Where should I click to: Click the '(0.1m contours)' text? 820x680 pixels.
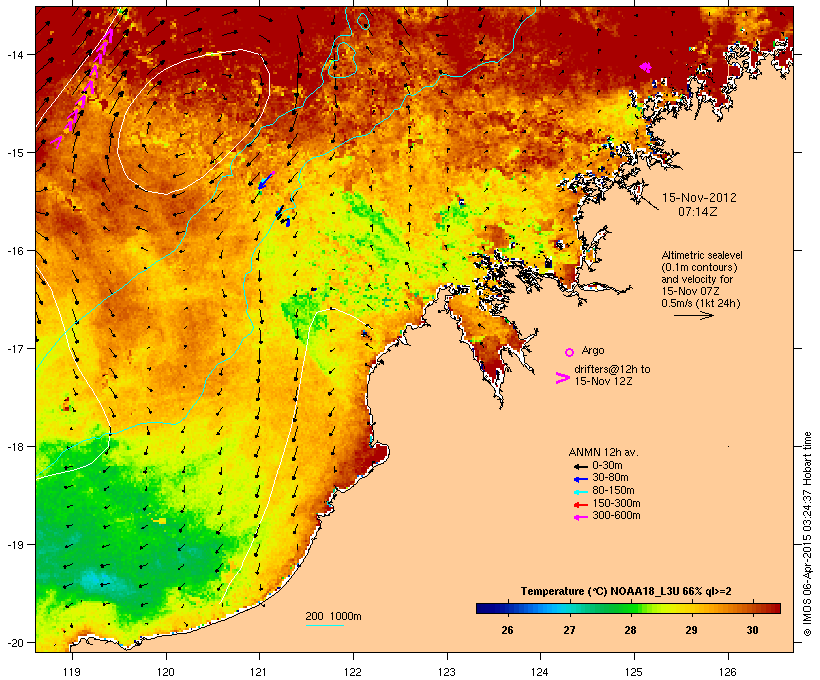(699, 267)
